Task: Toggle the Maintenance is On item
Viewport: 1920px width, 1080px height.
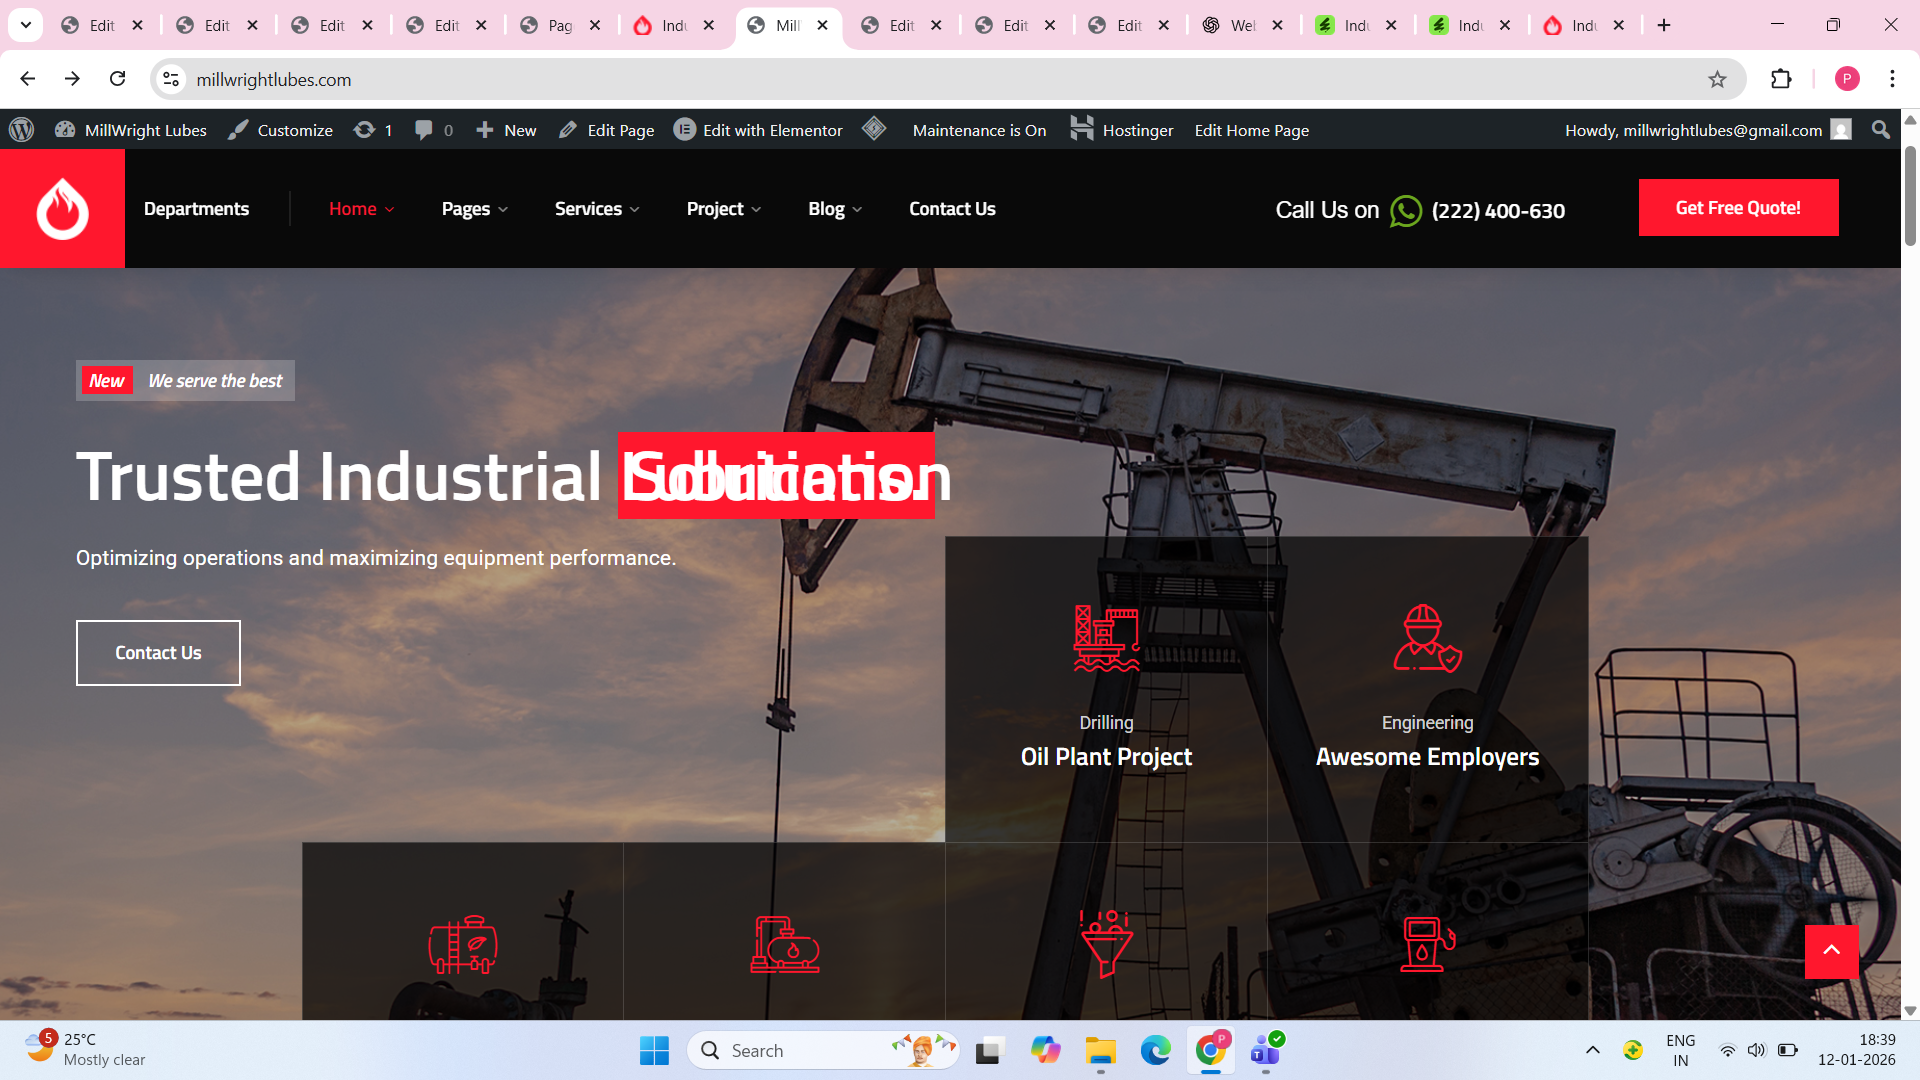Action: (x=978, y=130)
